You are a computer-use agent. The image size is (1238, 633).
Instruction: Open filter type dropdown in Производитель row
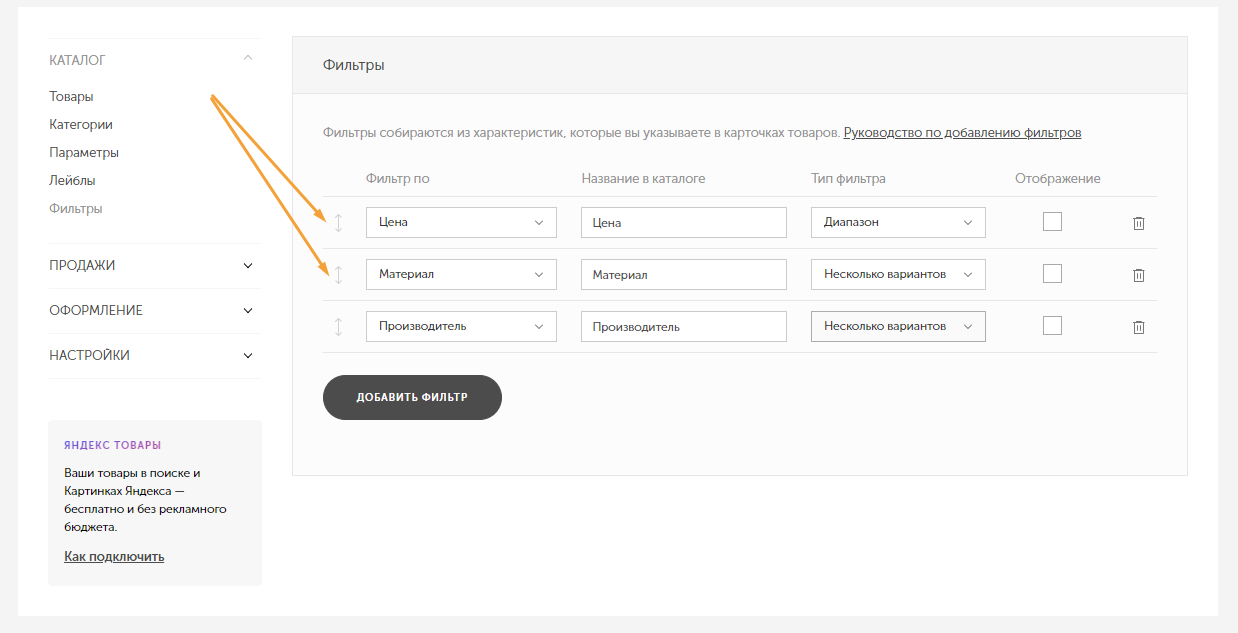[x=898, y=326]
